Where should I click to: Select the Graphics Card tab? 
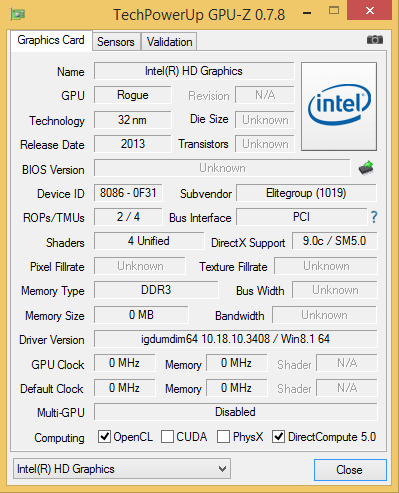coord(51,40)
